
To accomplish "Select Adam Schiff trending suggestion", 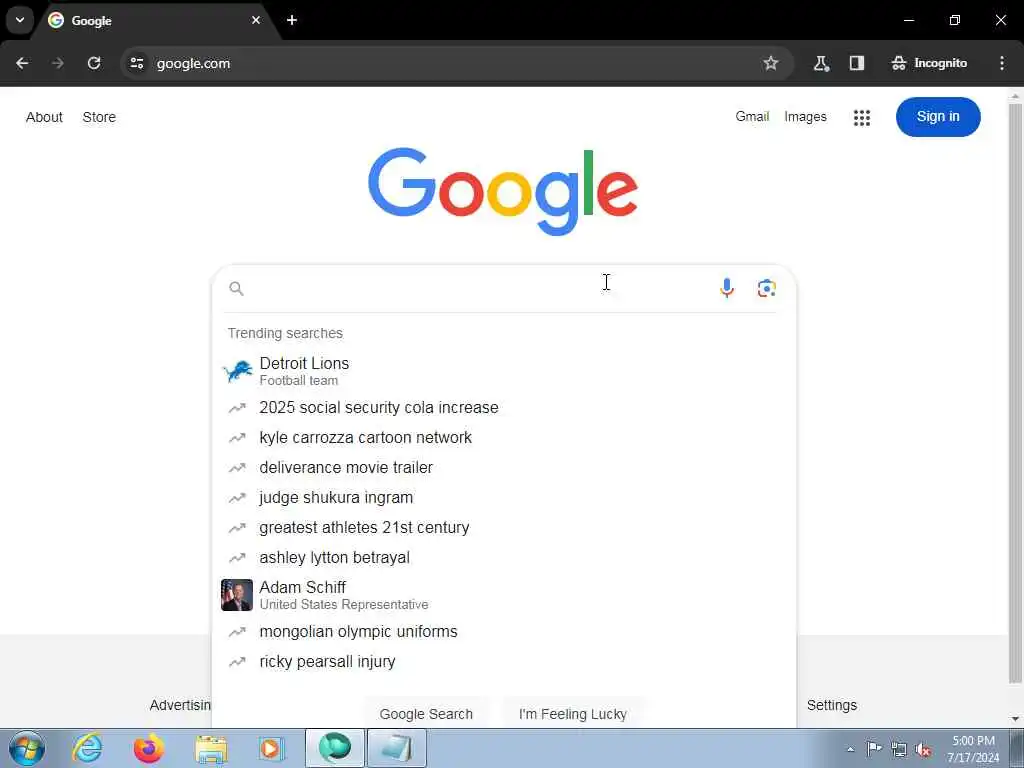I will point(504,595).
